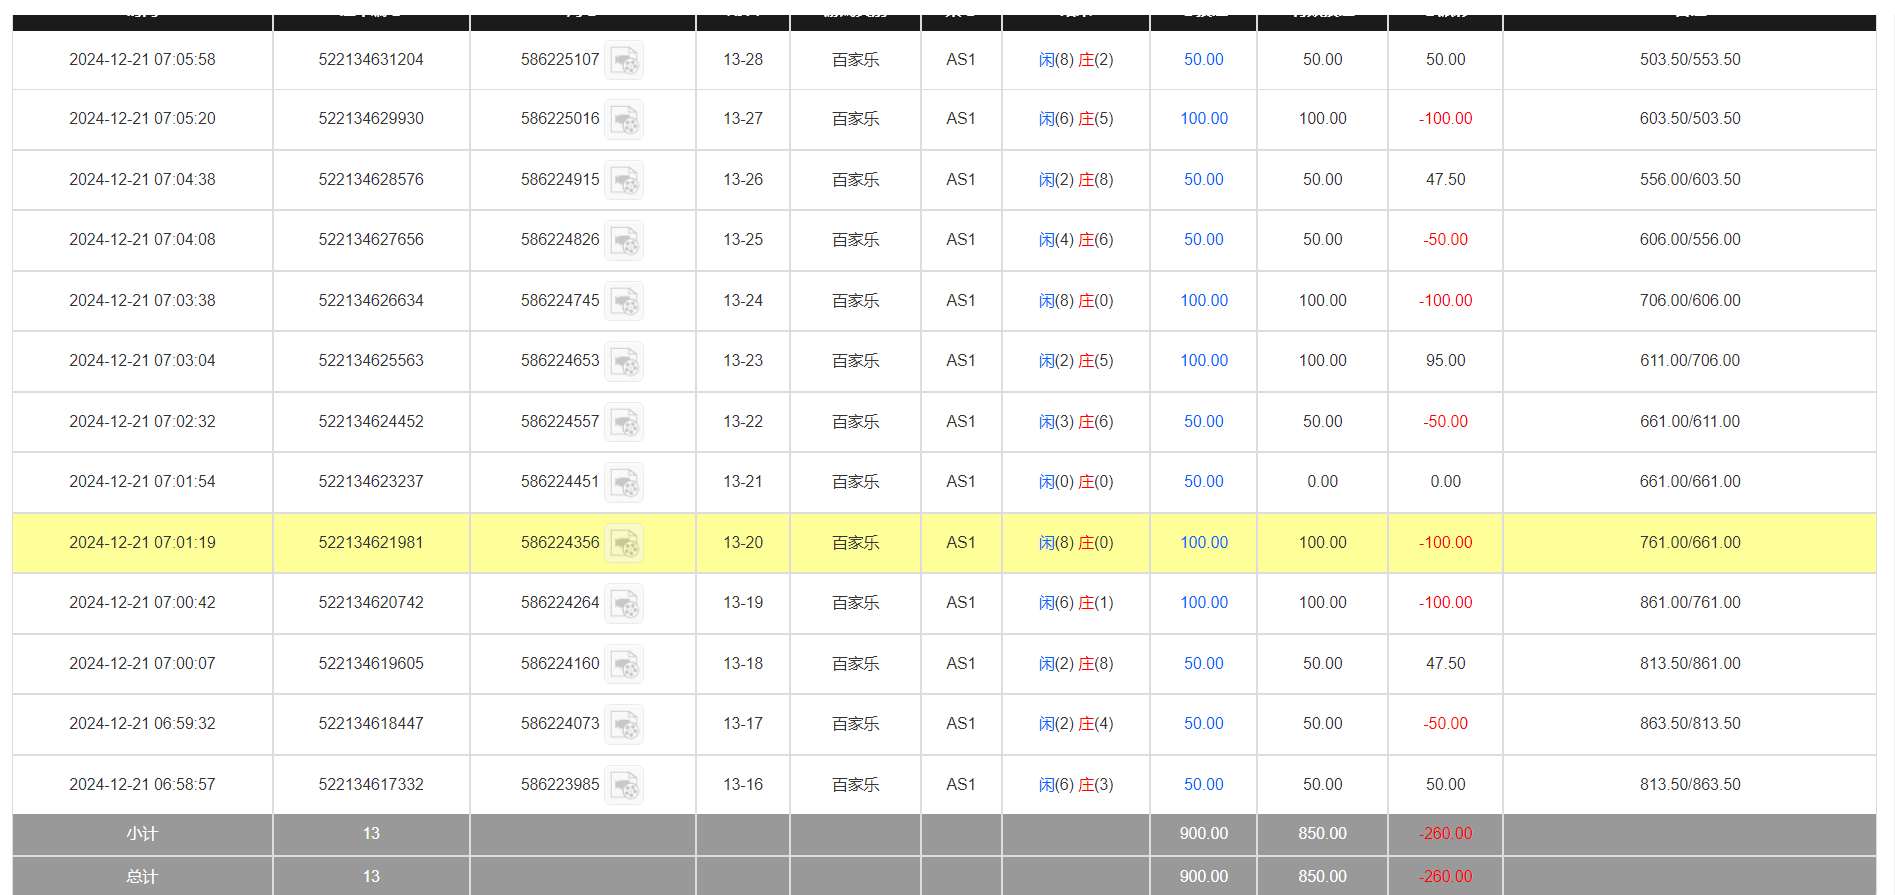Click video icon next to 586224264
The height and width of the screenshot is (895, 1895).
(x=625, y=604)
